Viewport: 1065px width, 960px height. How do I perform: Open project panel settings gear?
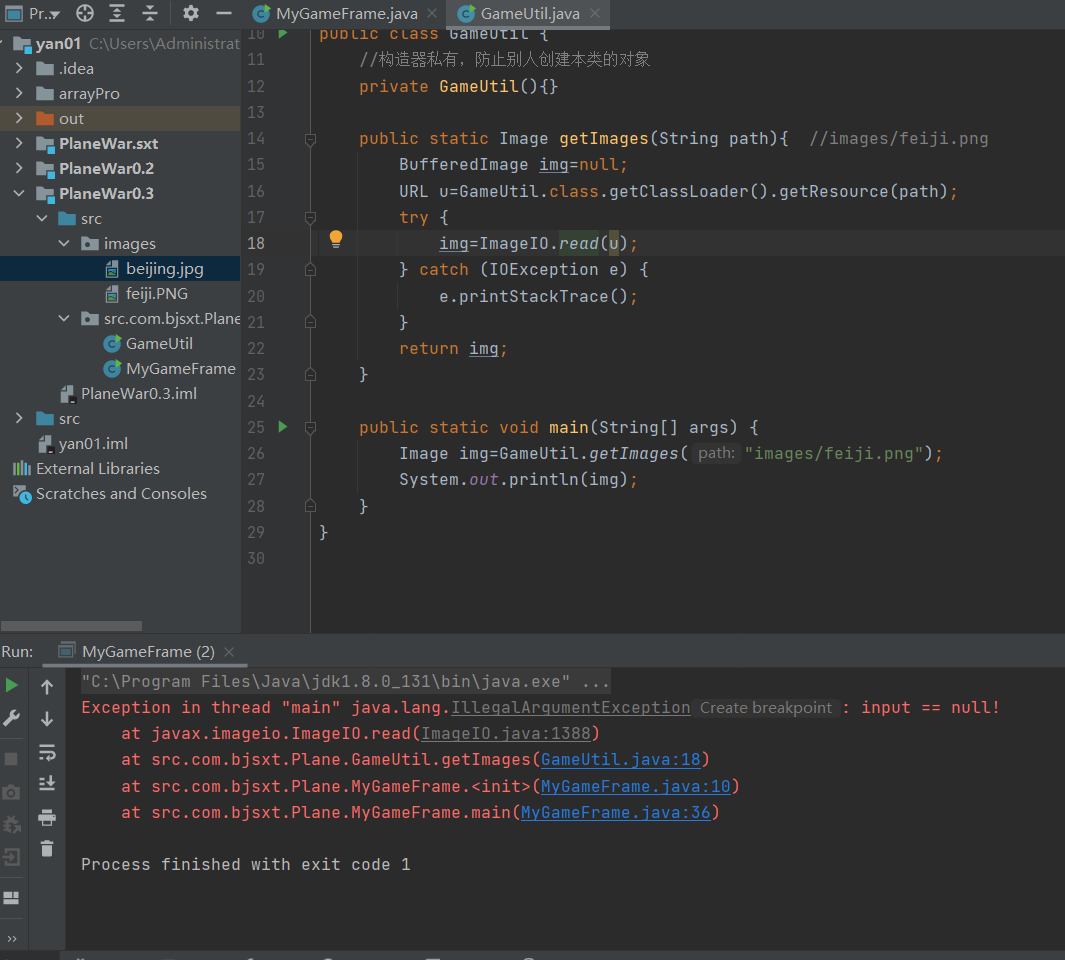pyautogui.click(x=191, y=13)
